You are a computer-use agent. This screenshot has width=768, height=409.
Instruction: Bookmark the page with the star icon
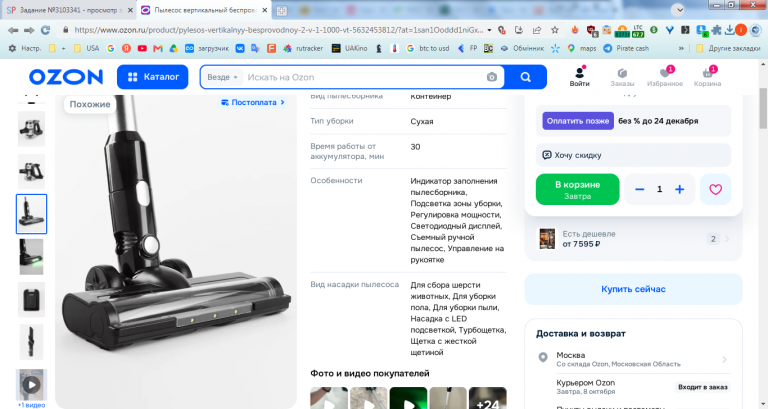[554, 30]
